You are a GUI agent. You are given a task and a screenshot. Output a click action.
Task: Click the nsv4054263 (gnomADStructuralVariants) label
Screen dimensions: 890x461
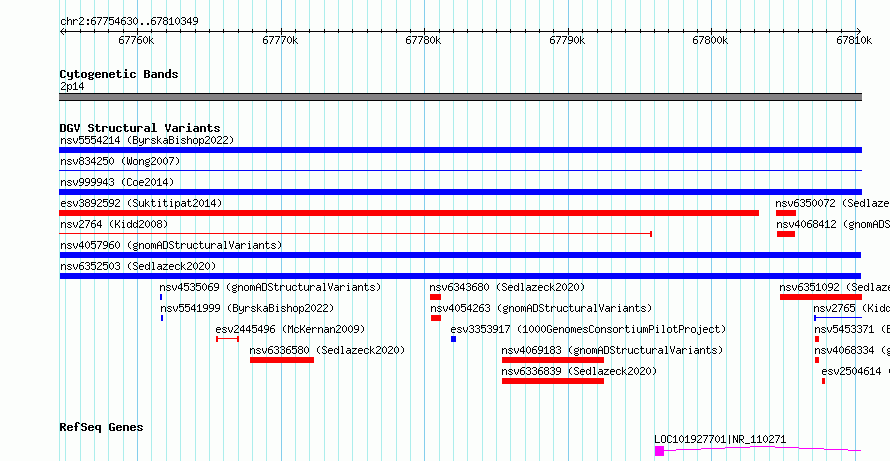pos(541,308)
